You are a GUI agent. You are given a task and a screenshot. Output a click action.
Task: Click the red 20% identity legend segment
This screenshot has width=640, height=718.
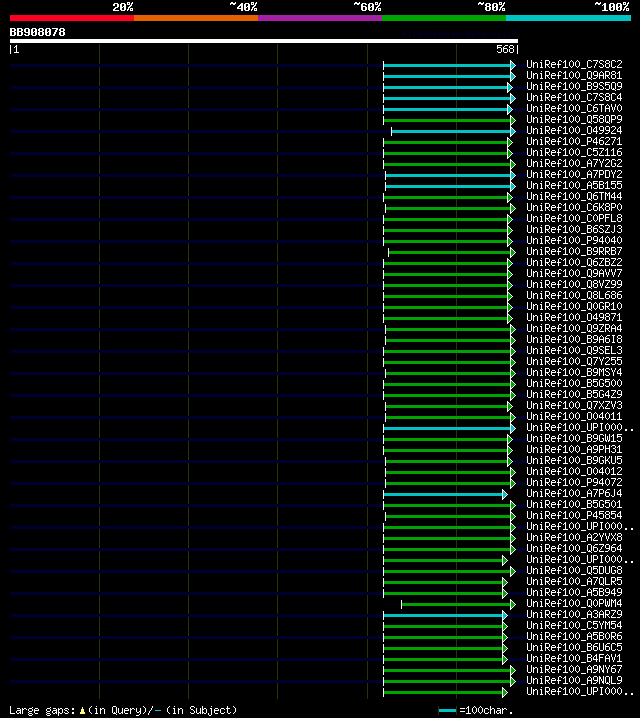[x=72, y=18]
